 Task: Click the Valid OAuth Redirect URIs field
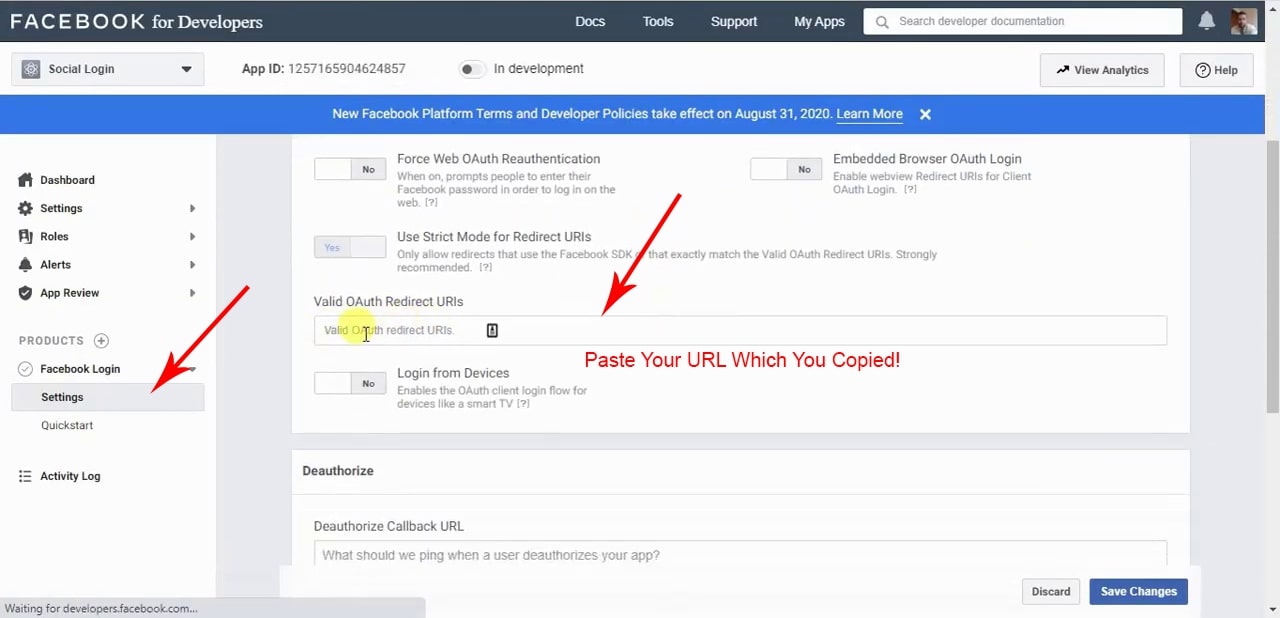tap(740, 330)
